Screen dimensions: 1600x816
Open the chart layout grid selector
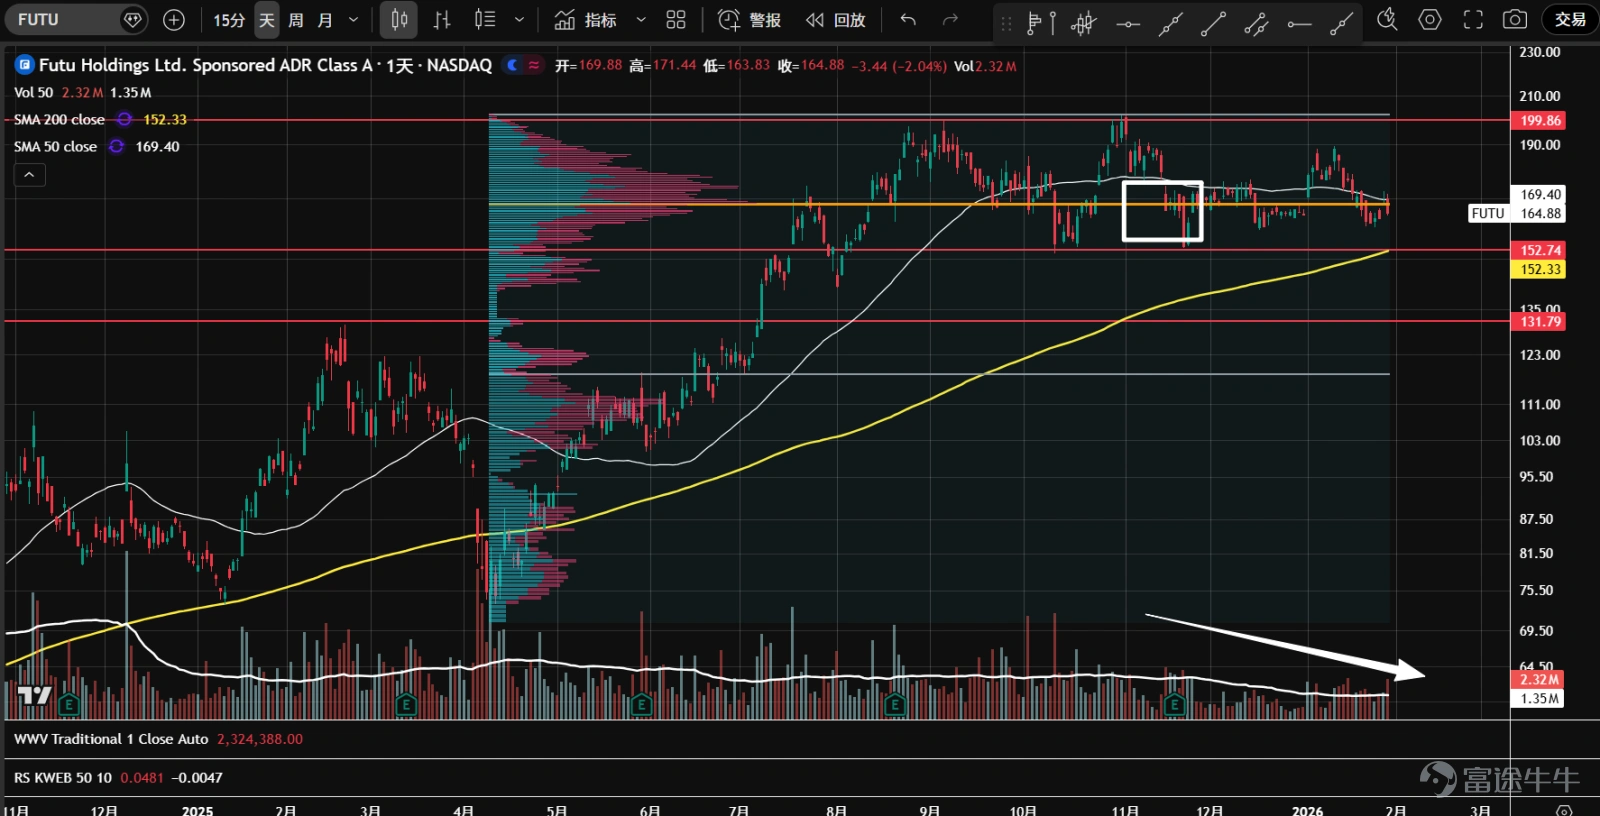click(x=676, y=20)
